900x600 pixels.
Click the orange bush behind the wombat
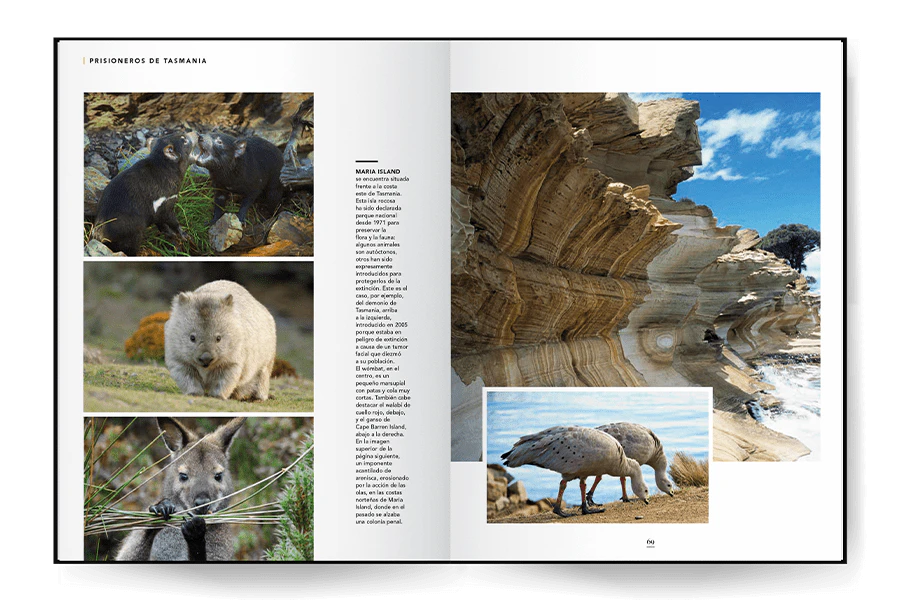[147, 336]
